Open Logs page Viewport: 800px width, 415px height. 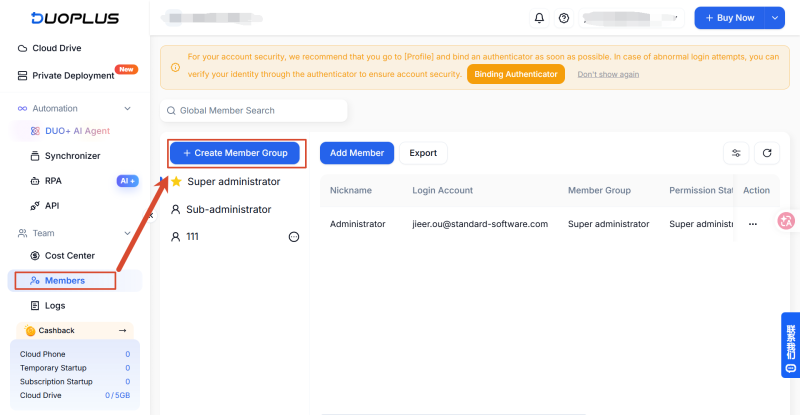click(x=48, y=306)
